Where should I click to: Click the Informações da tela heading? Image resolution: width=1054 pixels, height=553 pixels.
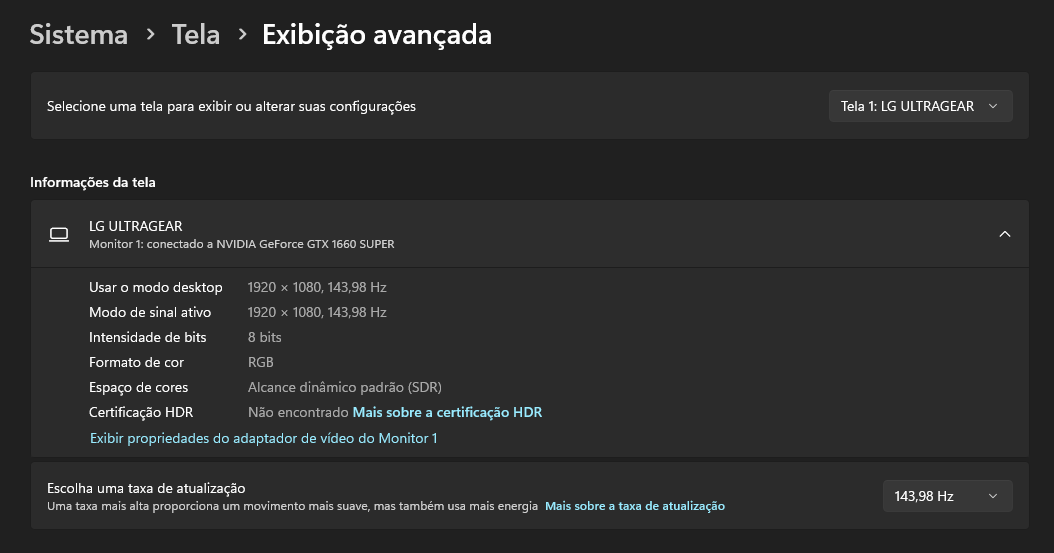click(93, 182)
